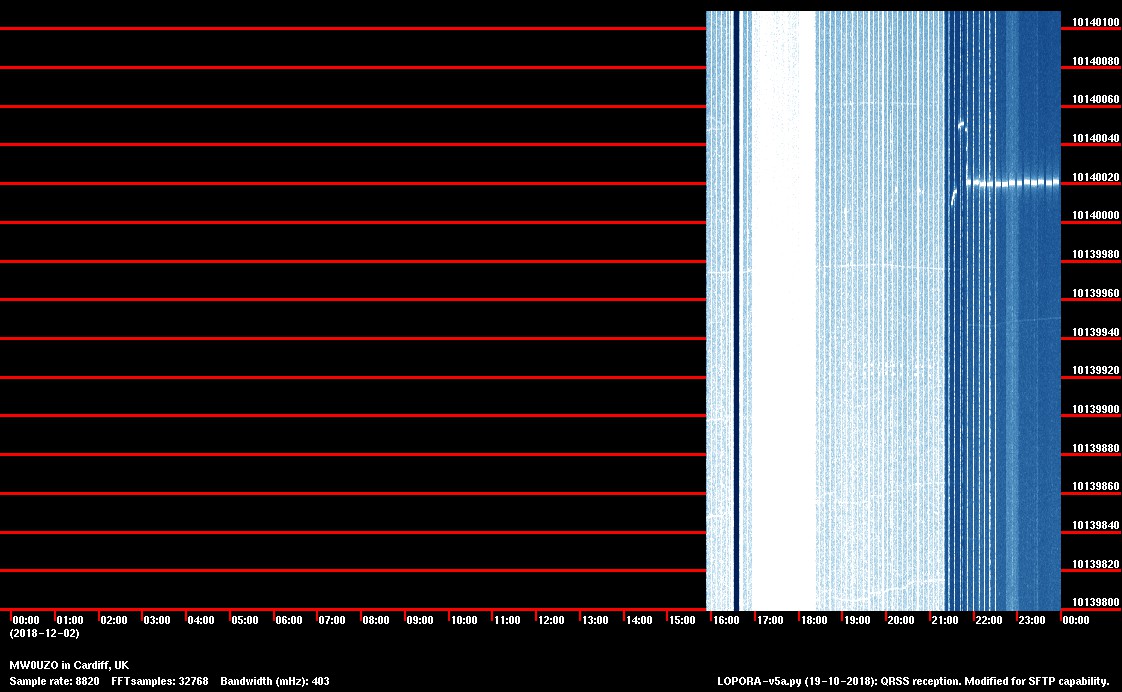Choose the 10139900 frequency scale value

(1095, 410)
